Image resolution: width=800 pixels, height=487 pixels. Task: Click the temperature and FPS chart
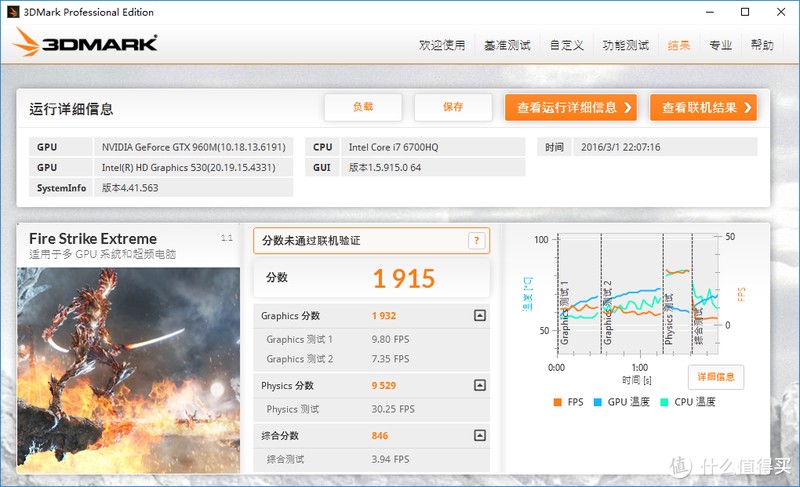[x=638, y=295]
